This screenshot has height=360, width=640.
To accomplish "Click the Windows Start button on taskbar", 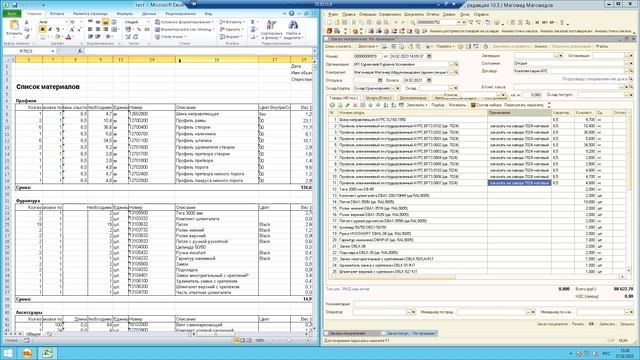I will pos(8,353).
